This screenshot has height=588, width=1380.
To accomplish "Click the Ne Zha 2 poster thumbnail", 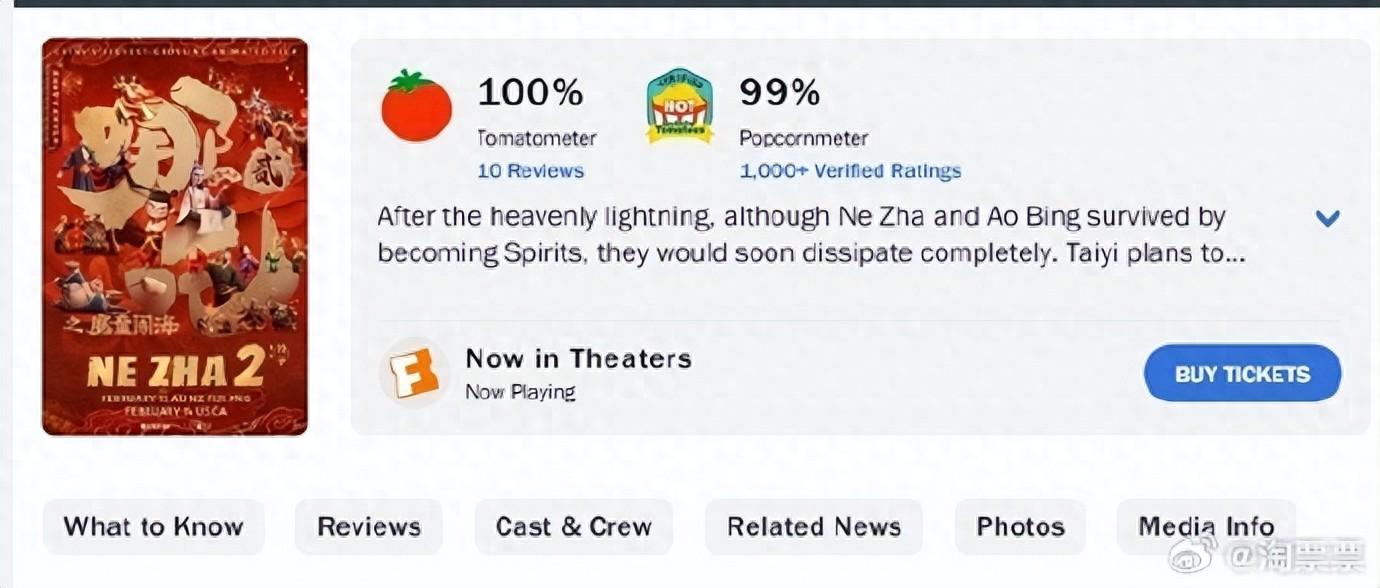I will click(175, 237).
